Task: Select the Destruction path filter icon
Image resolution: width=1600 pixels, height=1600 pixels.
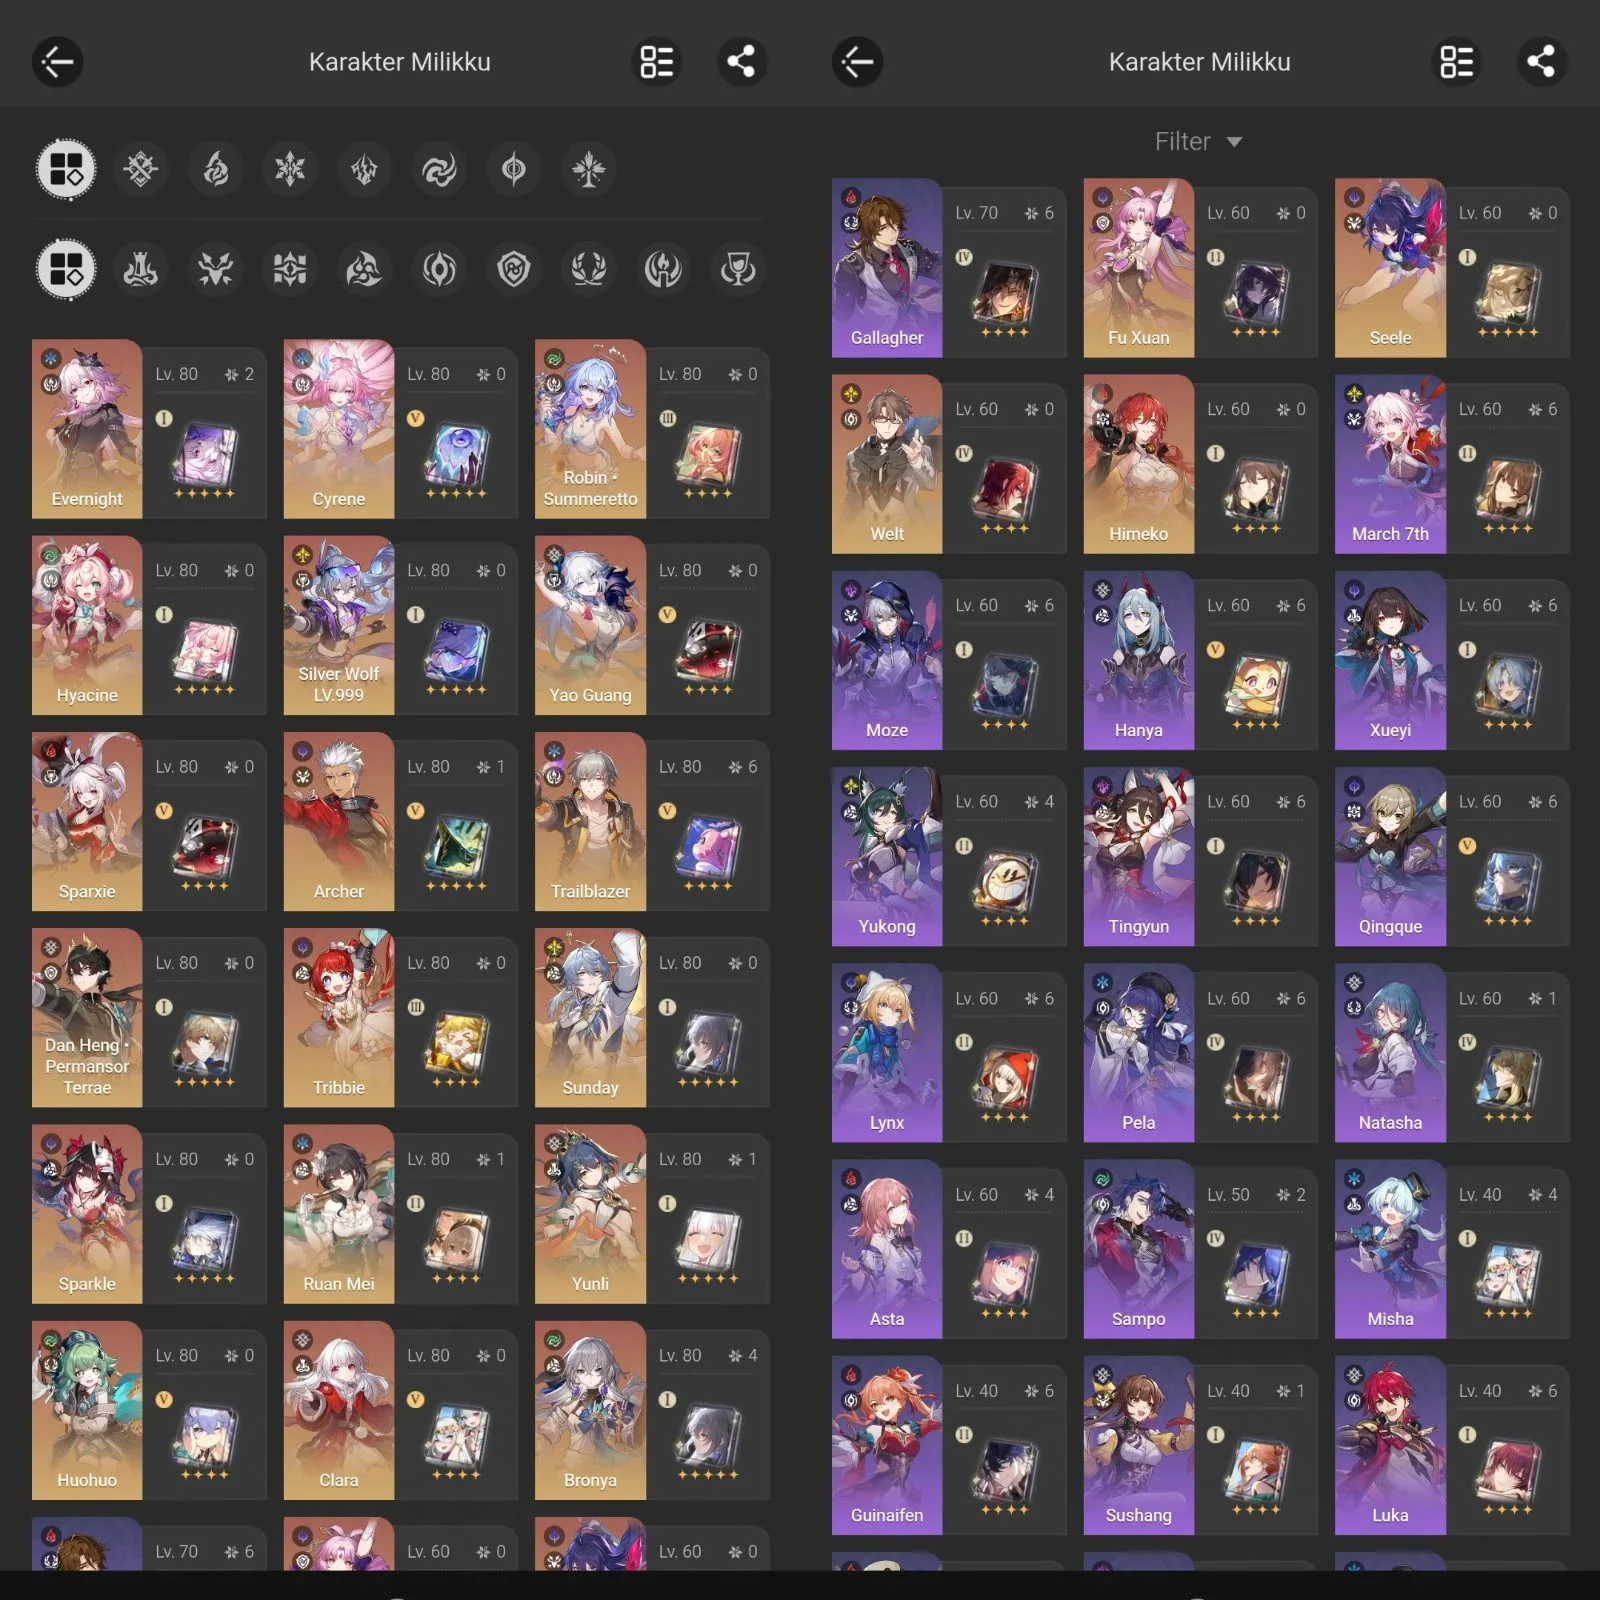Action: point(141,269)
